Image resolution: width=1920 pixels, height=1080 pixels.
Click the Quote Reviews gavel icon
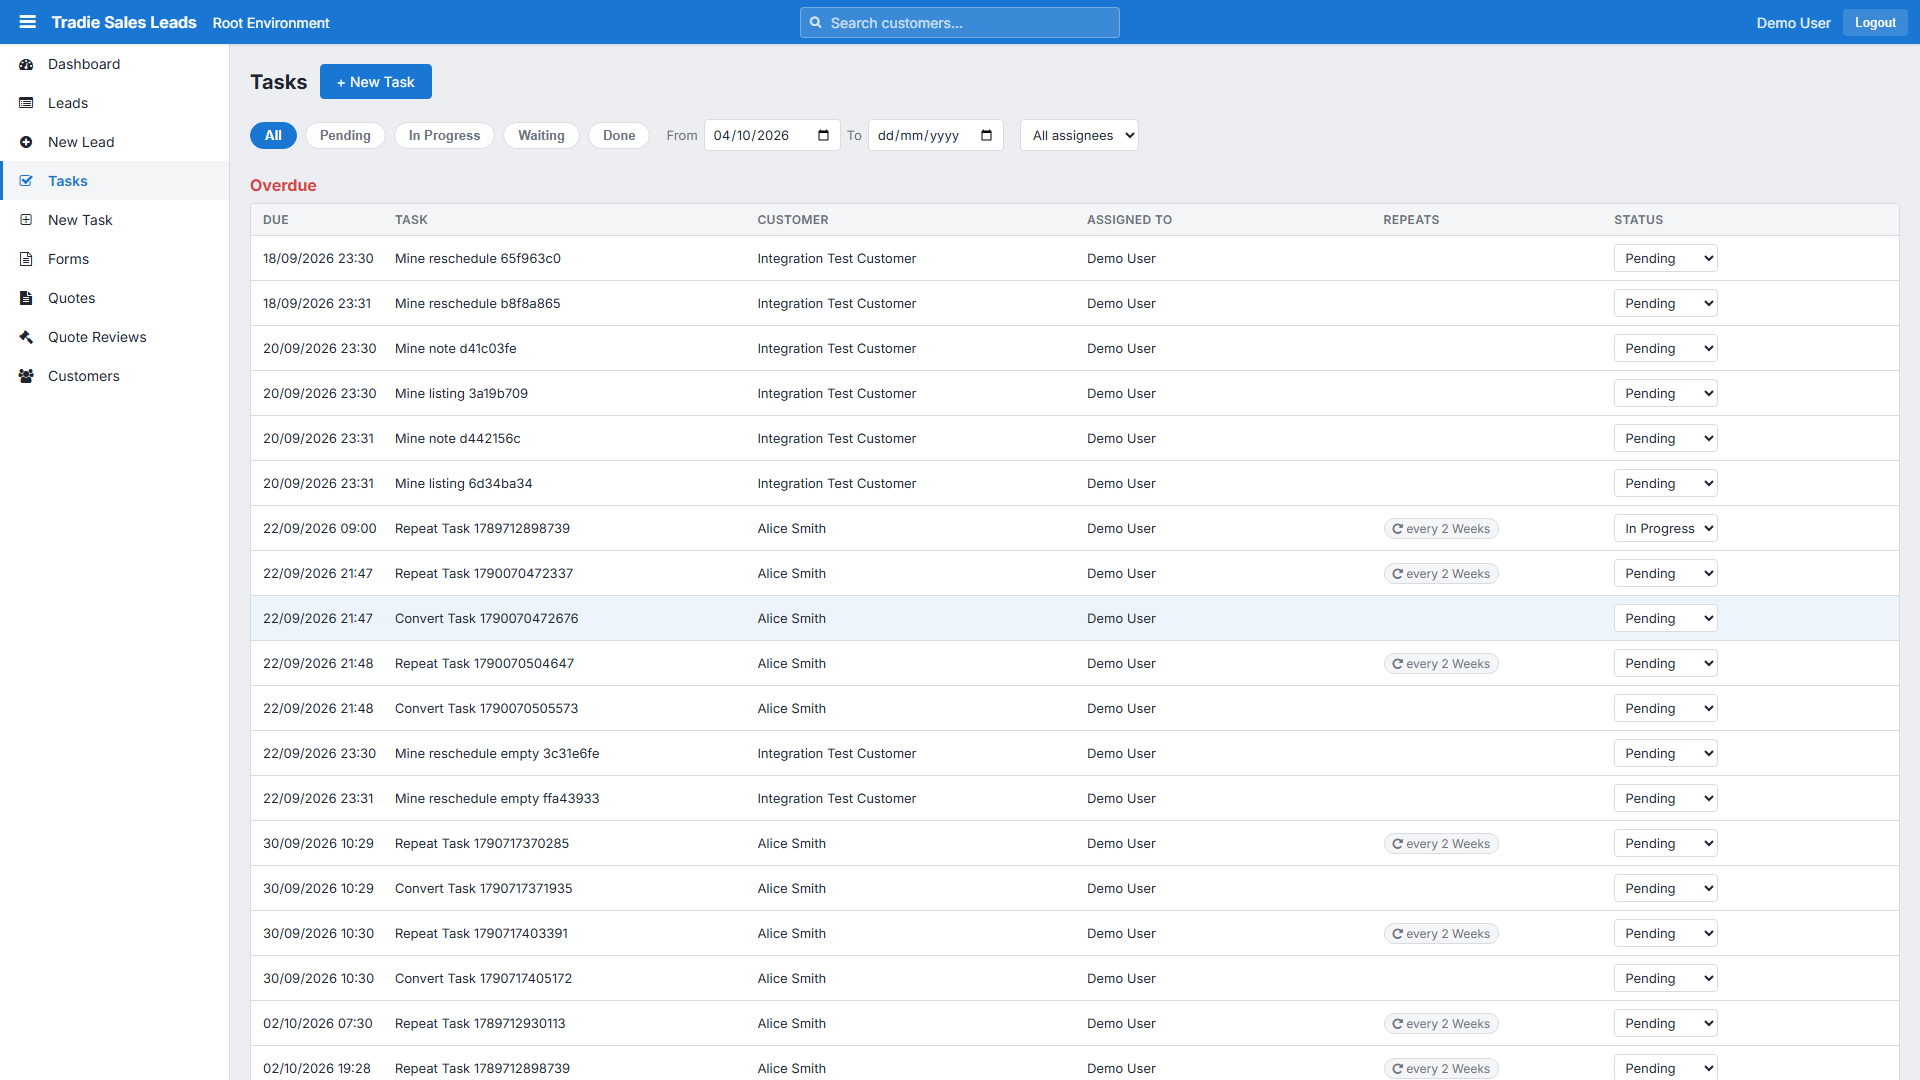pyautogui.click(x=26, y=337)
